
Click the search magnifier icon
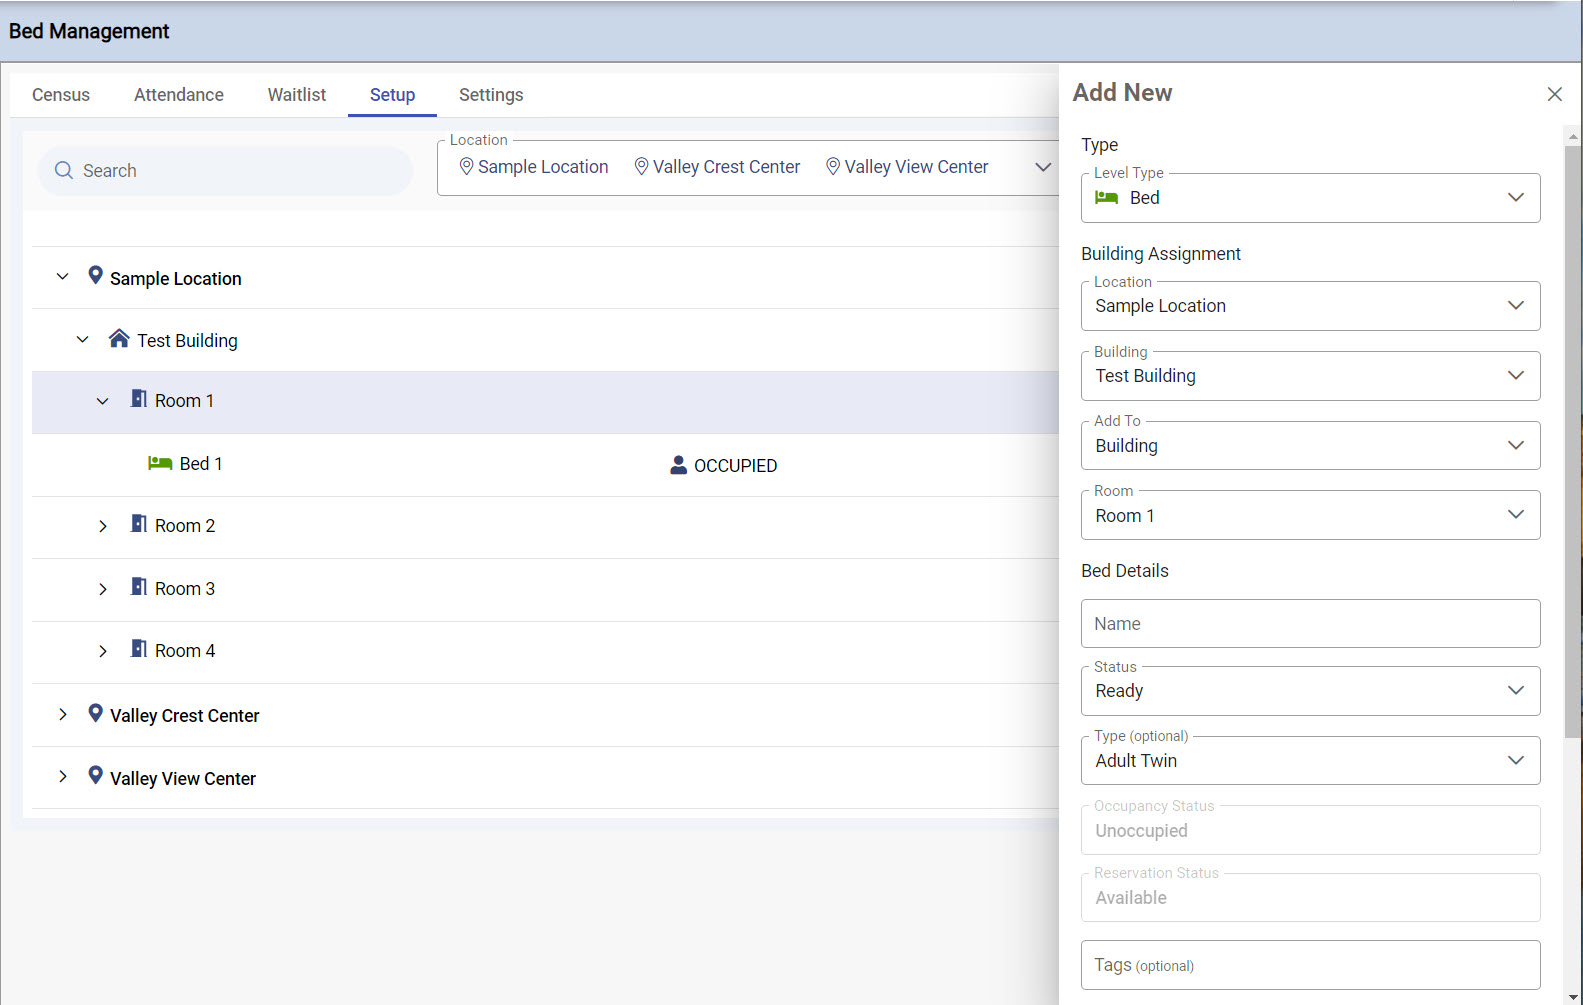(64, 170)
